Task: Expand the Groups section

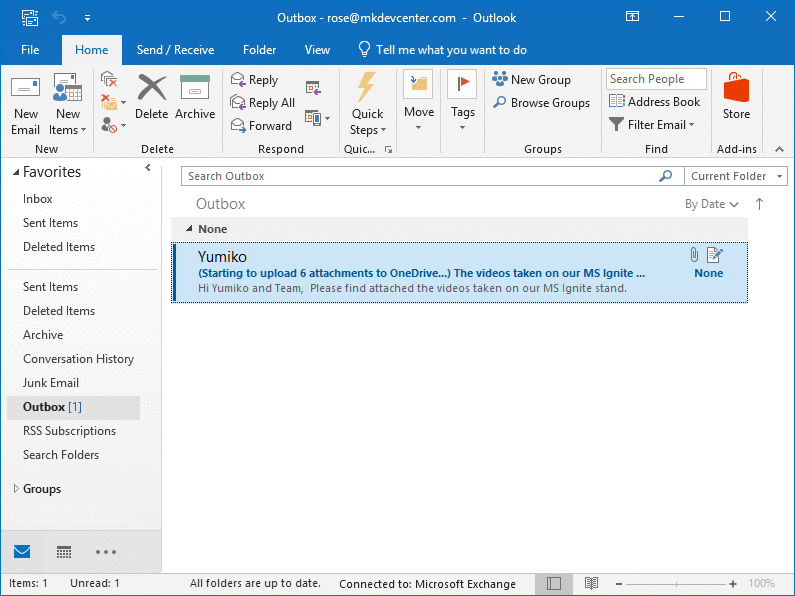Action: (16, 489)
